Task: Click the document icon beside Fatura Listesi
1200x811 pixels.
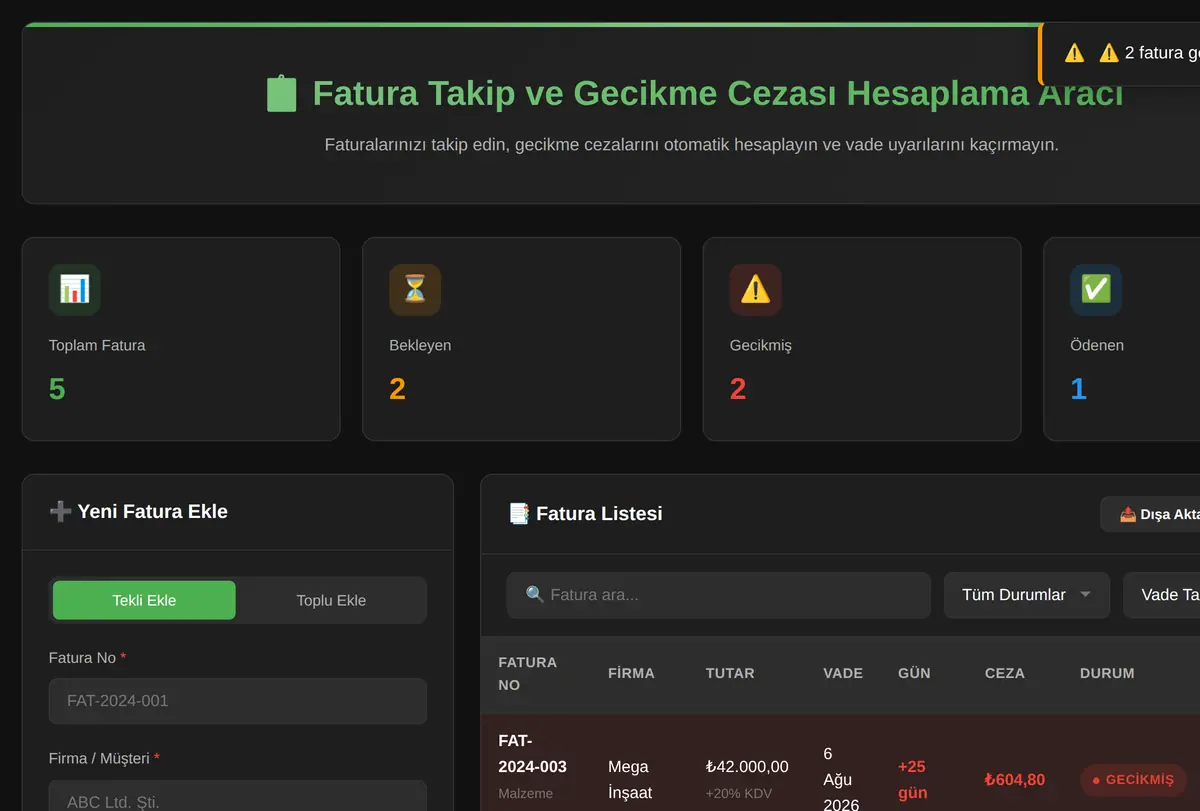Action: [519, 513]
